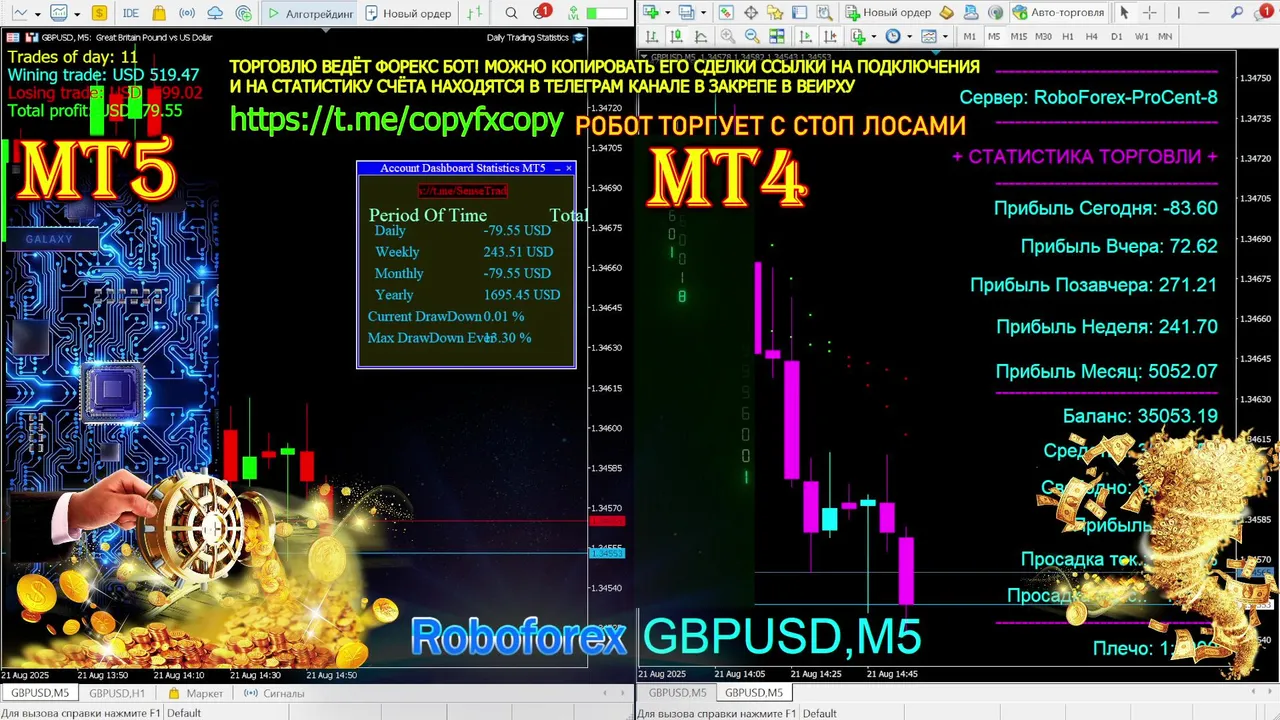
Task: Open the MT5 chart type icon
Action: (20, 13)
